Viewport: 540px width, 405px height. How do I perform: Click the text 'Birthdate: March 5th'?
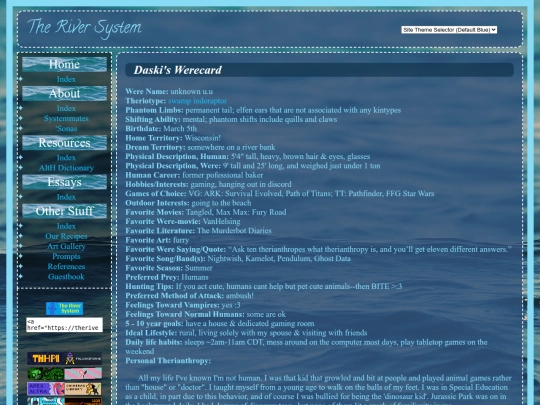(161, 129)
